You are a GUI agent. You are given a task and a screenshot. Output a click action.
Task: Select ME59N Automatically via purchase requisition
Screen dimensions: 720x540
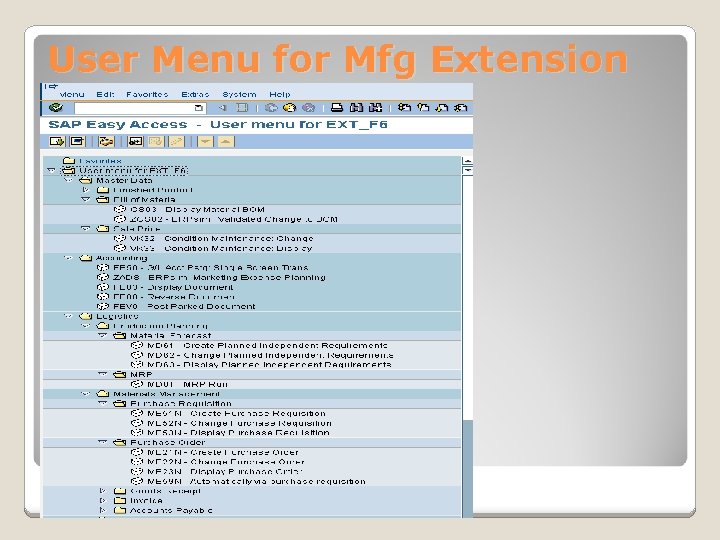(256, 481)
